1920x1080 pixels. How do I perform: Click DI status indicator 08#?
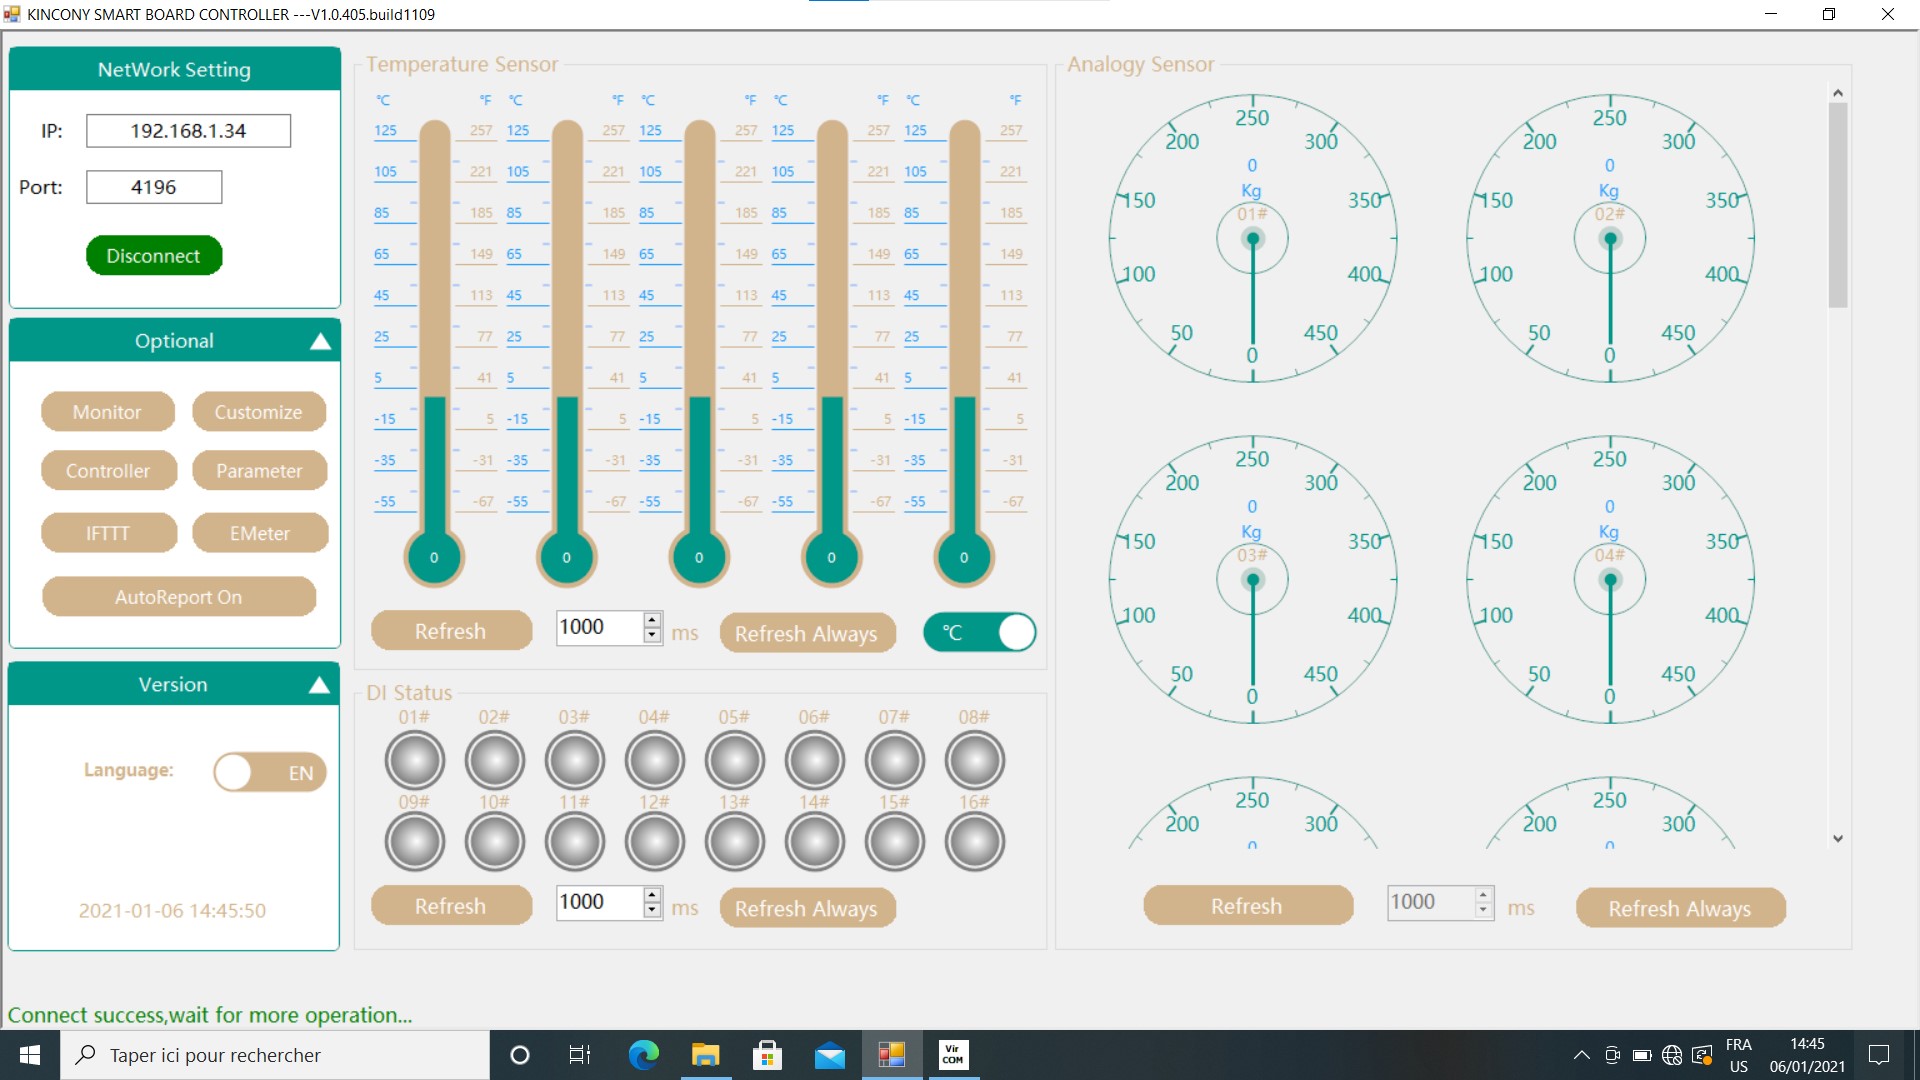[x=974, y=760]
